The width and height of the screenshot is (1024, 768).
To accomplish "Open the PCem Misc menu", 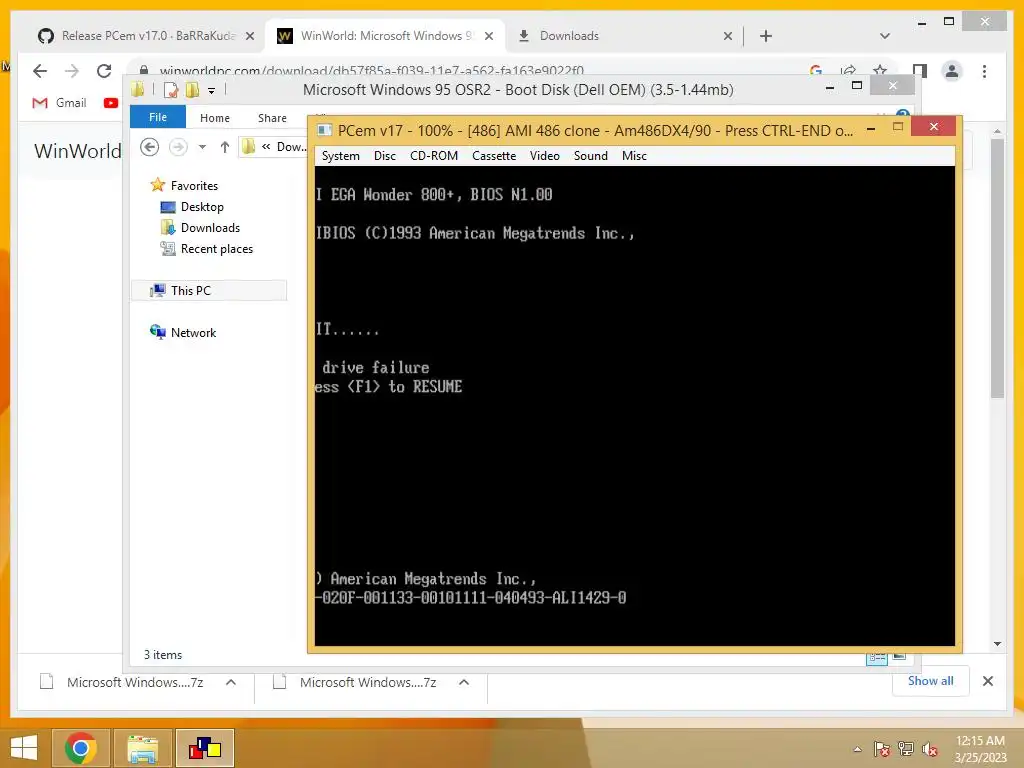I will 633,155.
